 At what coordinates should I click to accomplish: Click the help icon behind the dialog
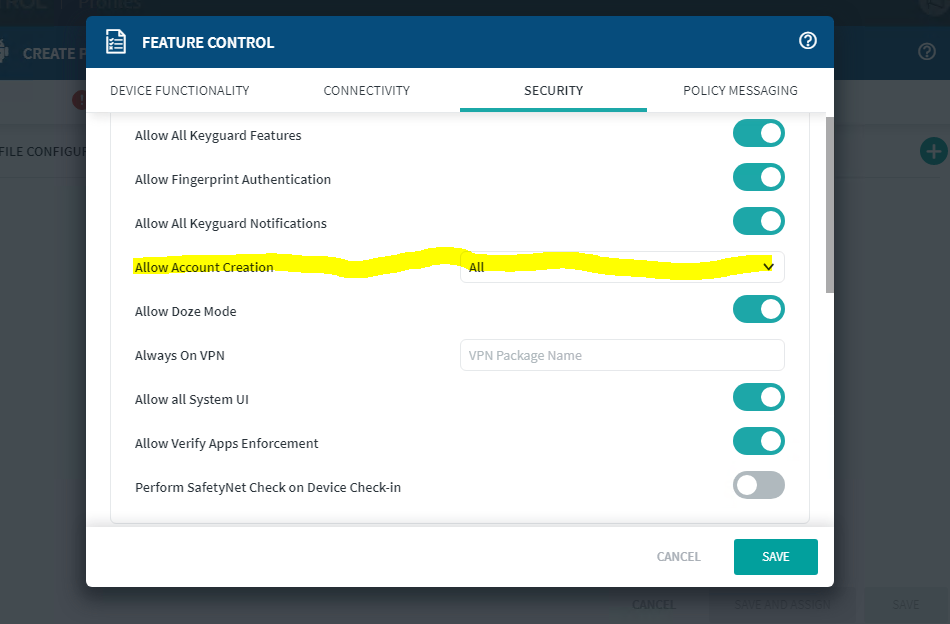coord(927,52)
